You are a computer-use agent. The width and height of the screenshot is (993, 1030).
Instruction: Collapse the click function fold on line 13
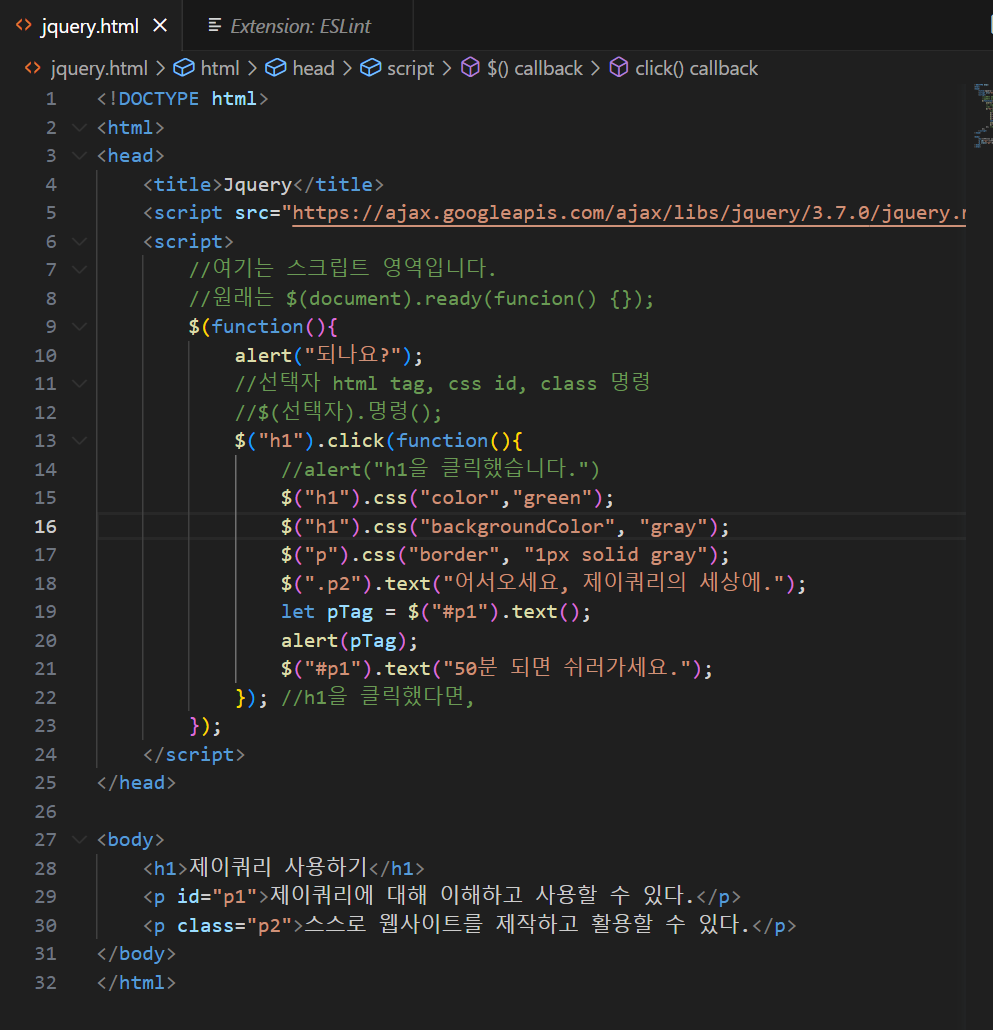click(x=79, y=441)
